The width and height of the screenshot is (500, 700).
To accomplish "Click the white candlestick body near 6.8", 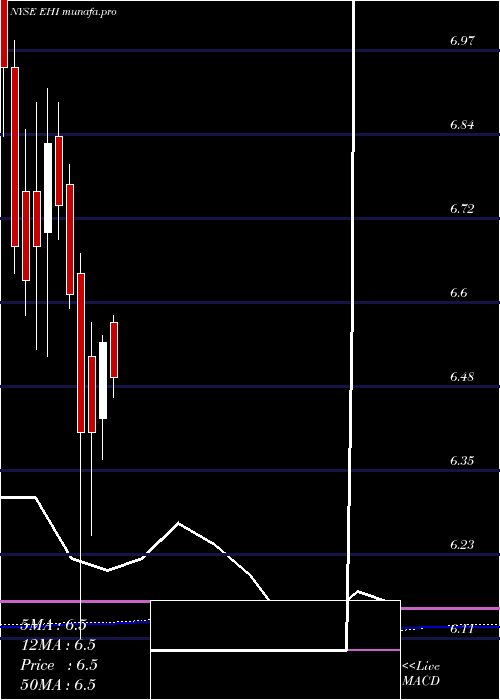I will click(x=48, y=188).
